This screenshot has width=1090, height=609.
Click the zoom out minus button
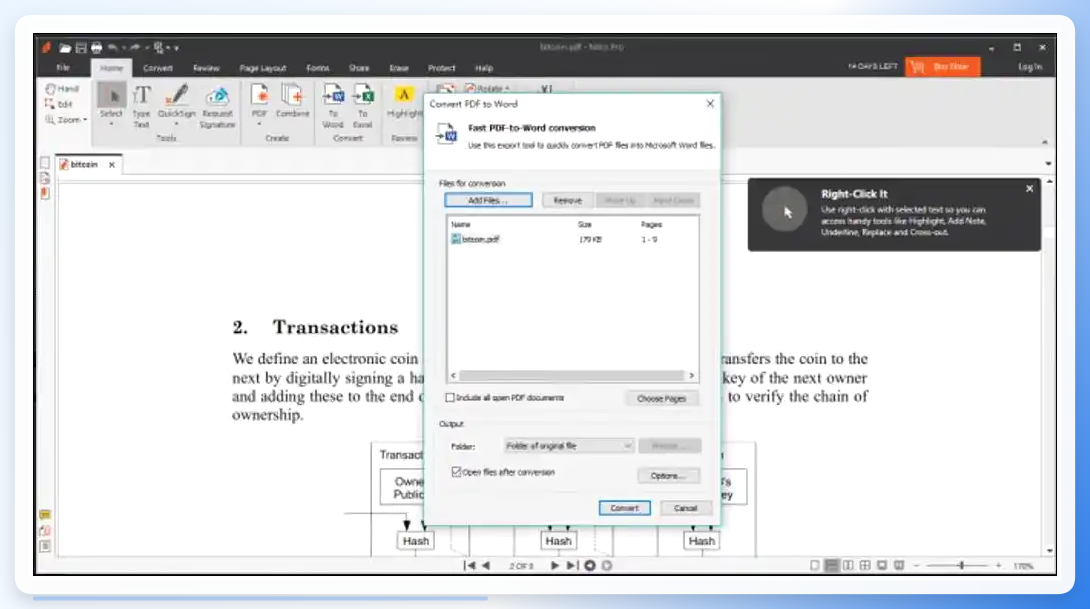click(917, 566)
